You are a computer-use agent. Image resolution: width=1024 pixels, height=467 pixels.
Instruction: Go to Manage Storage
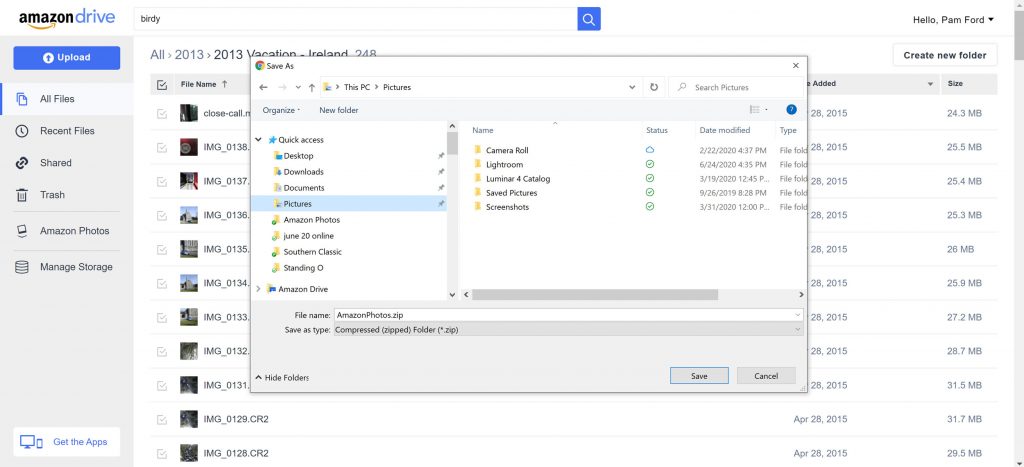tap(76, 267)
